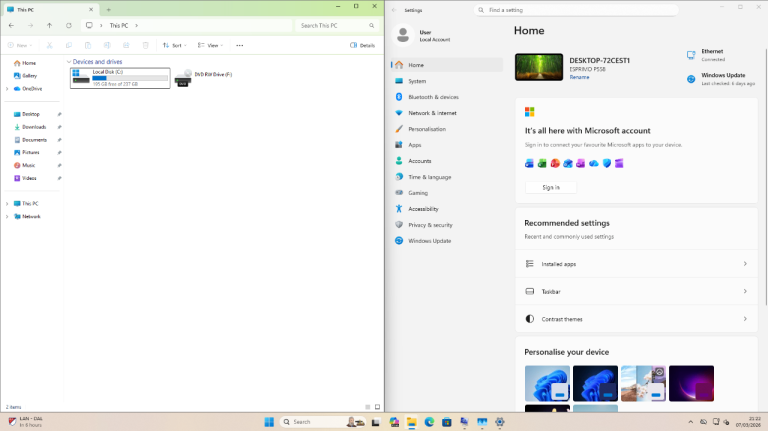Open the View dropdown menu

coord(208,45)
